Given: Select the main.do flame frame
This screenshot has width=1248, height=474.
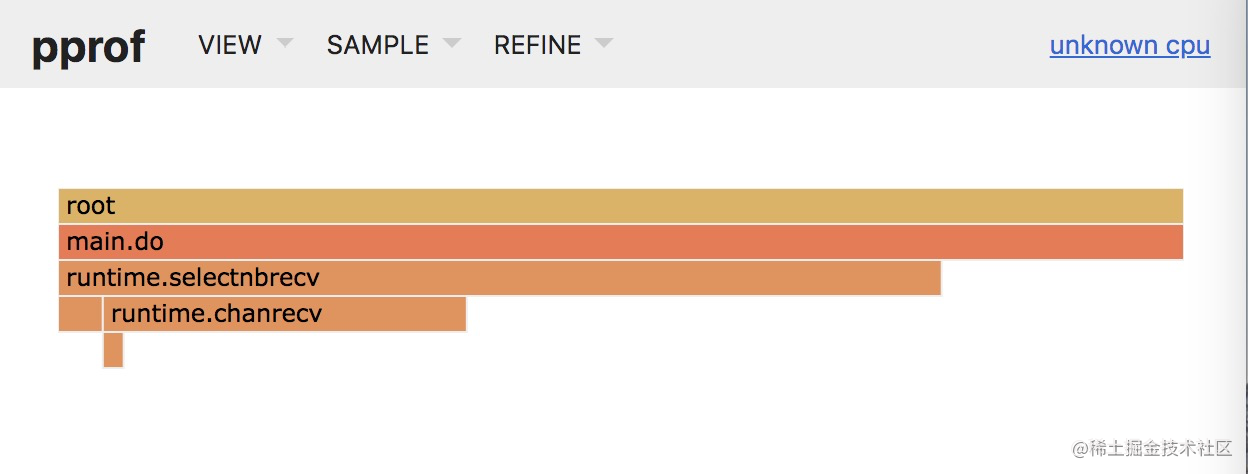Looking at the screenshot, I should click(621, 242).
